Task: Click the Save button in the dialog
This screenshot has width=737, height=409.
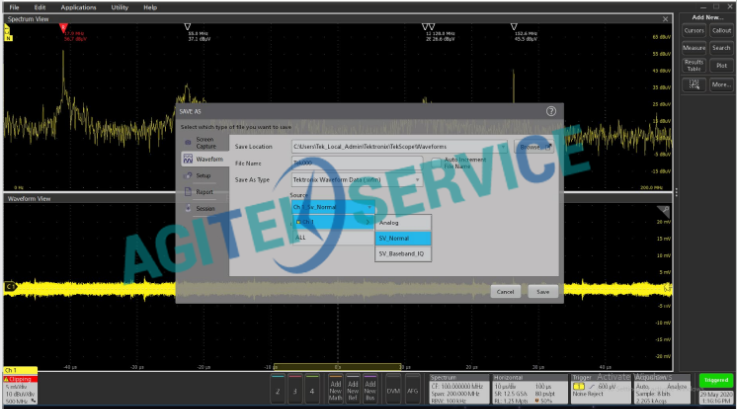Action: pos(543,291)
